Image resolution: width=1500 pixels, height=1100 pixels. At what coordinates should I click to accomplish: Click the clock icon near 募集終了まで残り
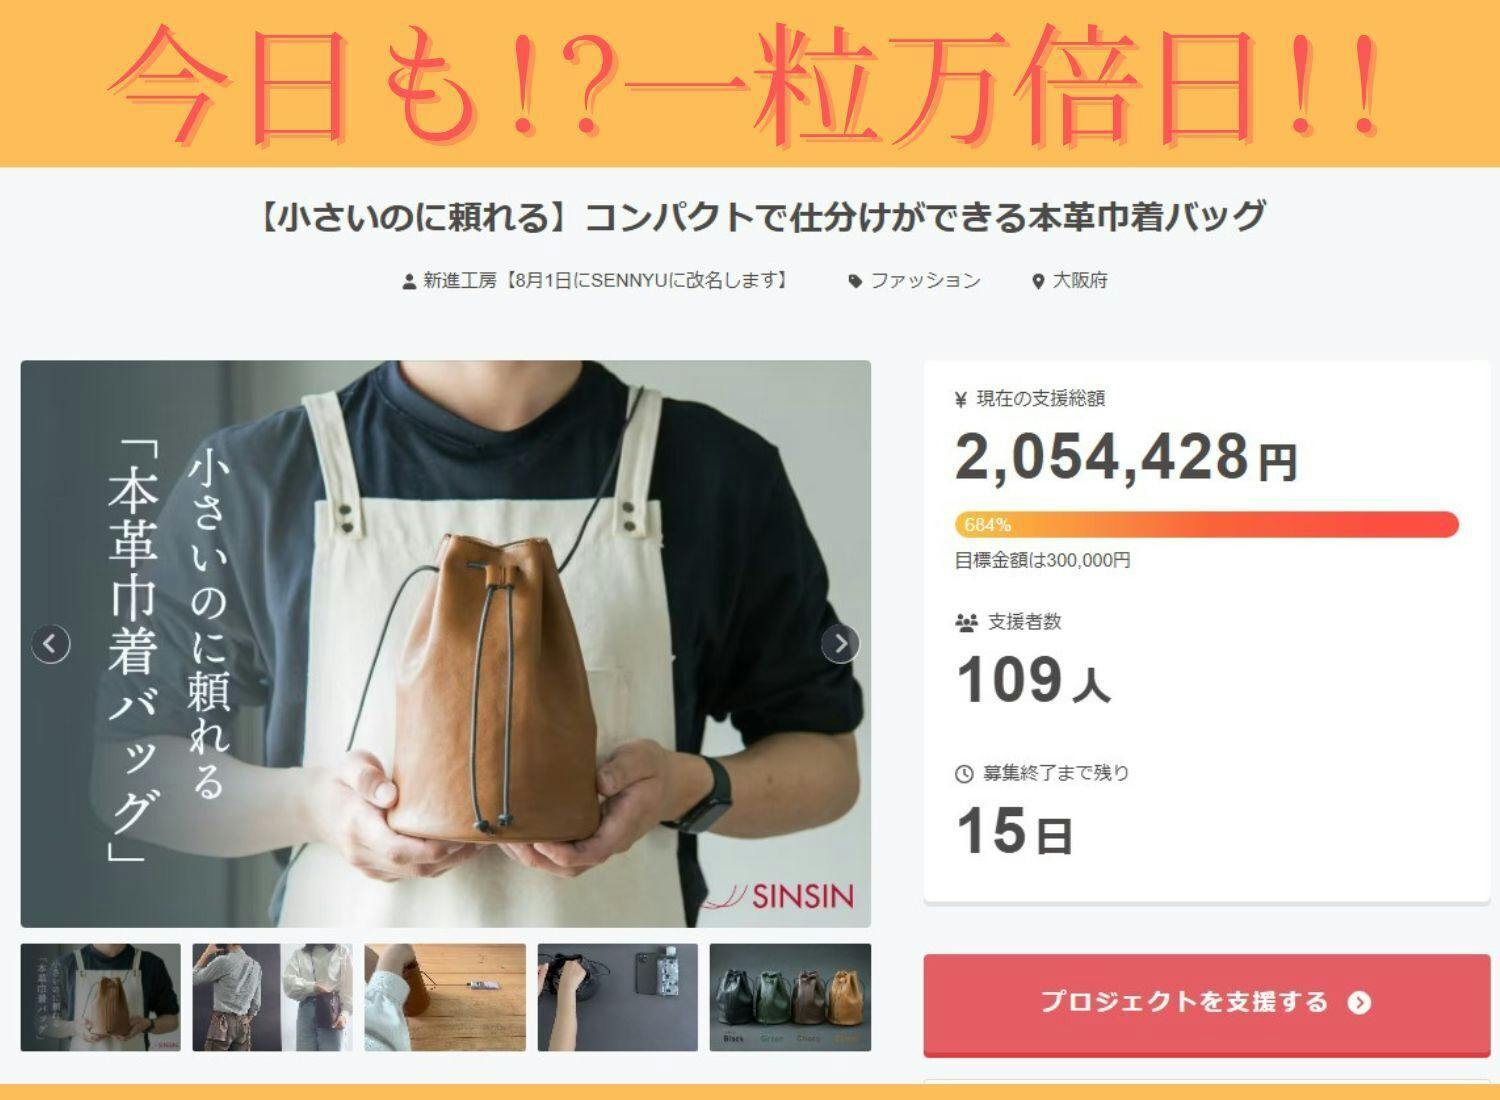[x=964, y=774]
